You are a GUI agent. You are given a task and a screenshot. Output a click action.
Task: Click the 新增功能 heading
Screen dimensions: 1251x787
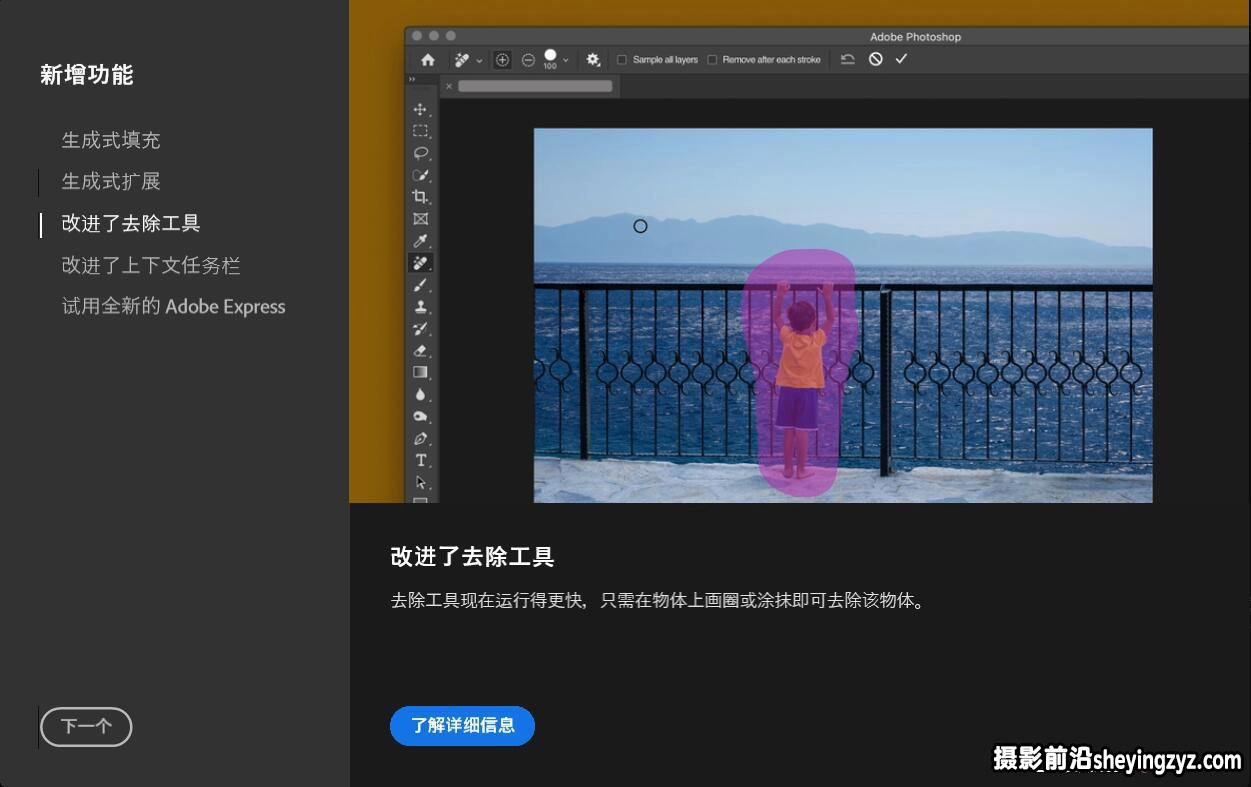tap(87, 75)
